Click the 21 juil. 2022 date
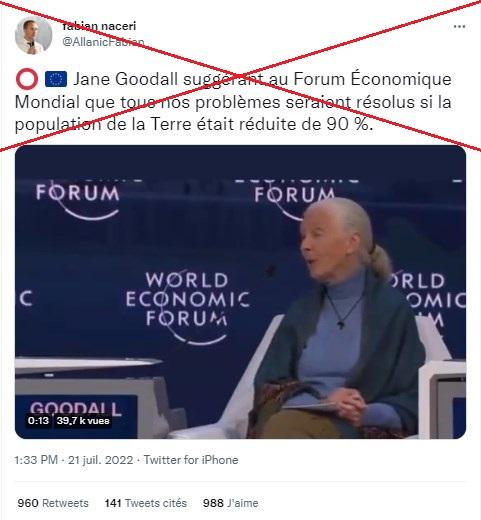 coord(101,460)
